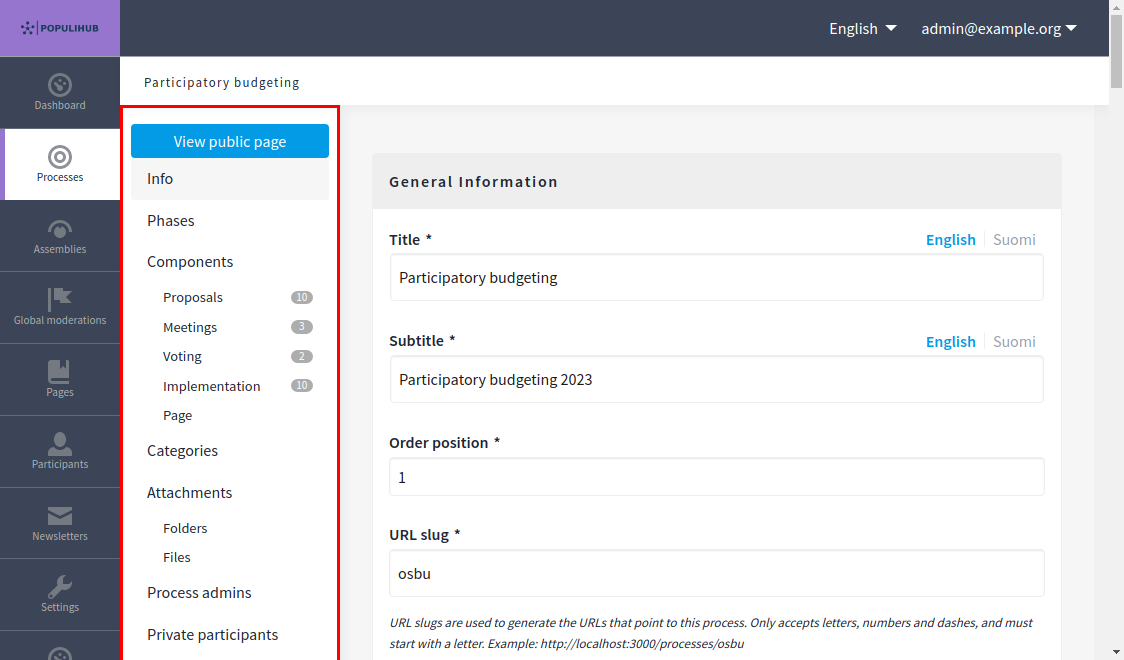Open the Assemblies section
This screenshot has height=660, width=1124.
tap(60, 236)
